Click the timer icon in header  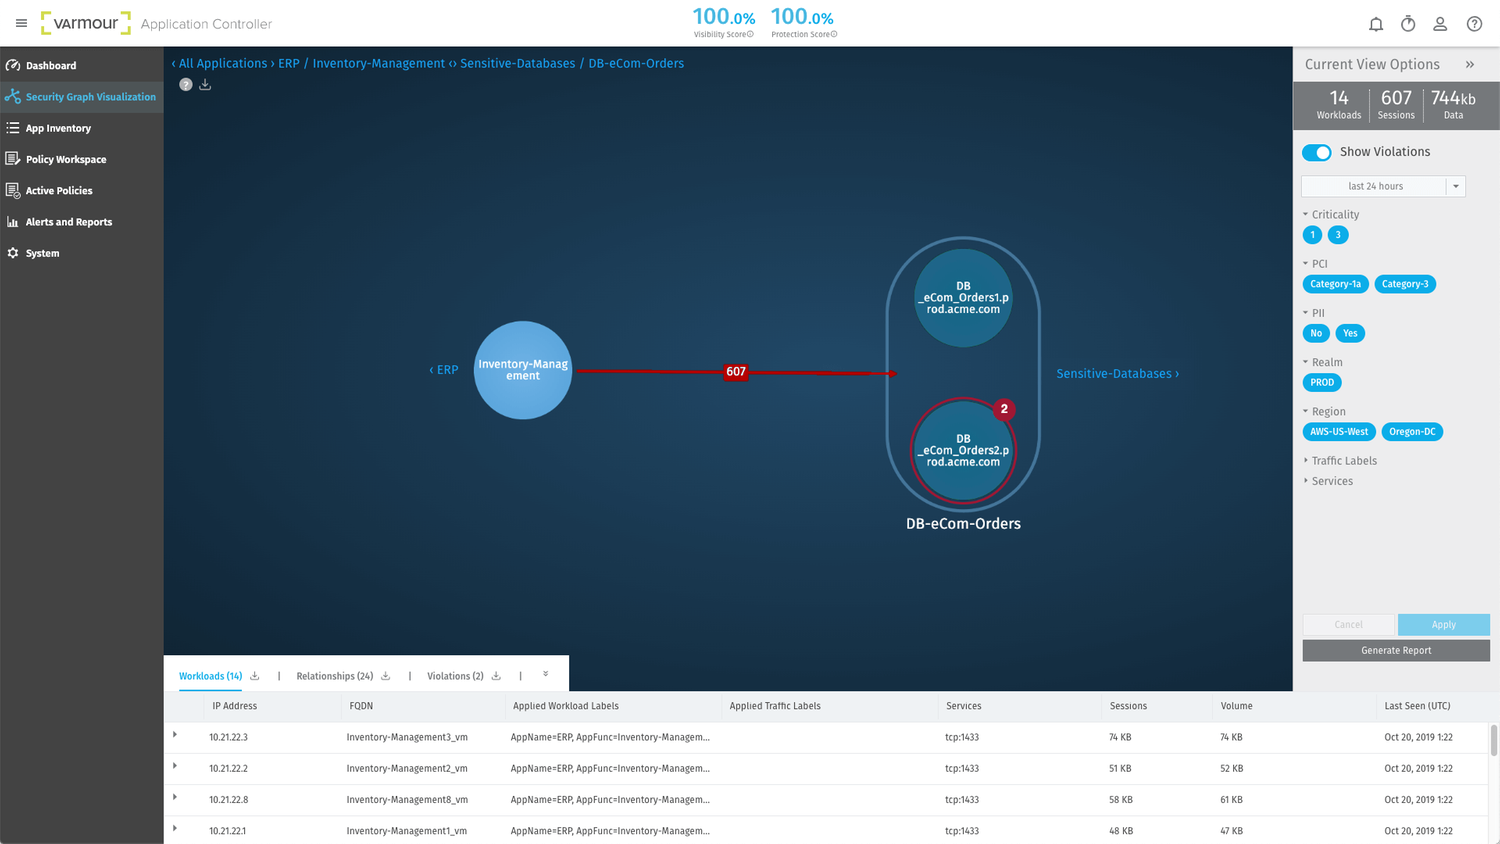tap(1407, 24)
